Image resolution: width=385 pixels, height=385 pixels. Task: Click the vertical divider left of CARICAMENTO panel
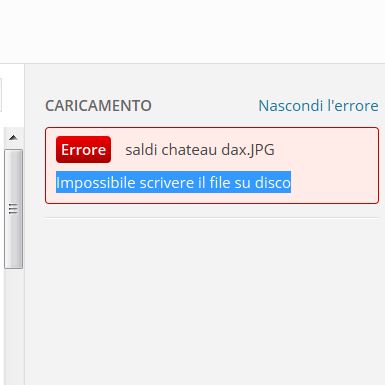[x=25, y=224]
